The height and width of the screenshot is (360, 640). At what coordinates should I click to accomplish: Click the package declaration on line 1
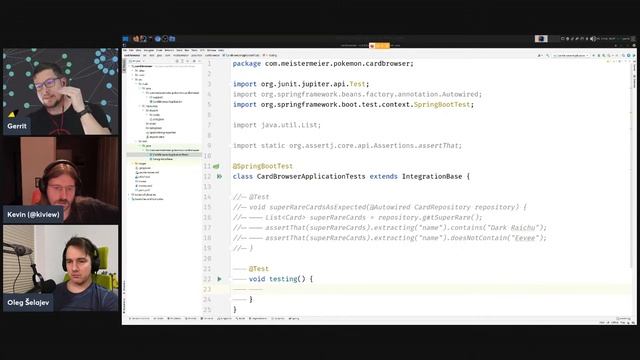click(x=323, y=64)
